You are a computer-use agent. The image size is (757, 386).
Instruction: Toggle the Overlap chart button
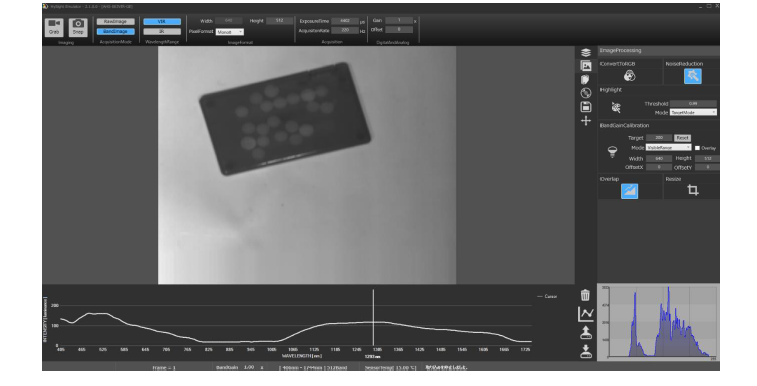tap(629, 191)
